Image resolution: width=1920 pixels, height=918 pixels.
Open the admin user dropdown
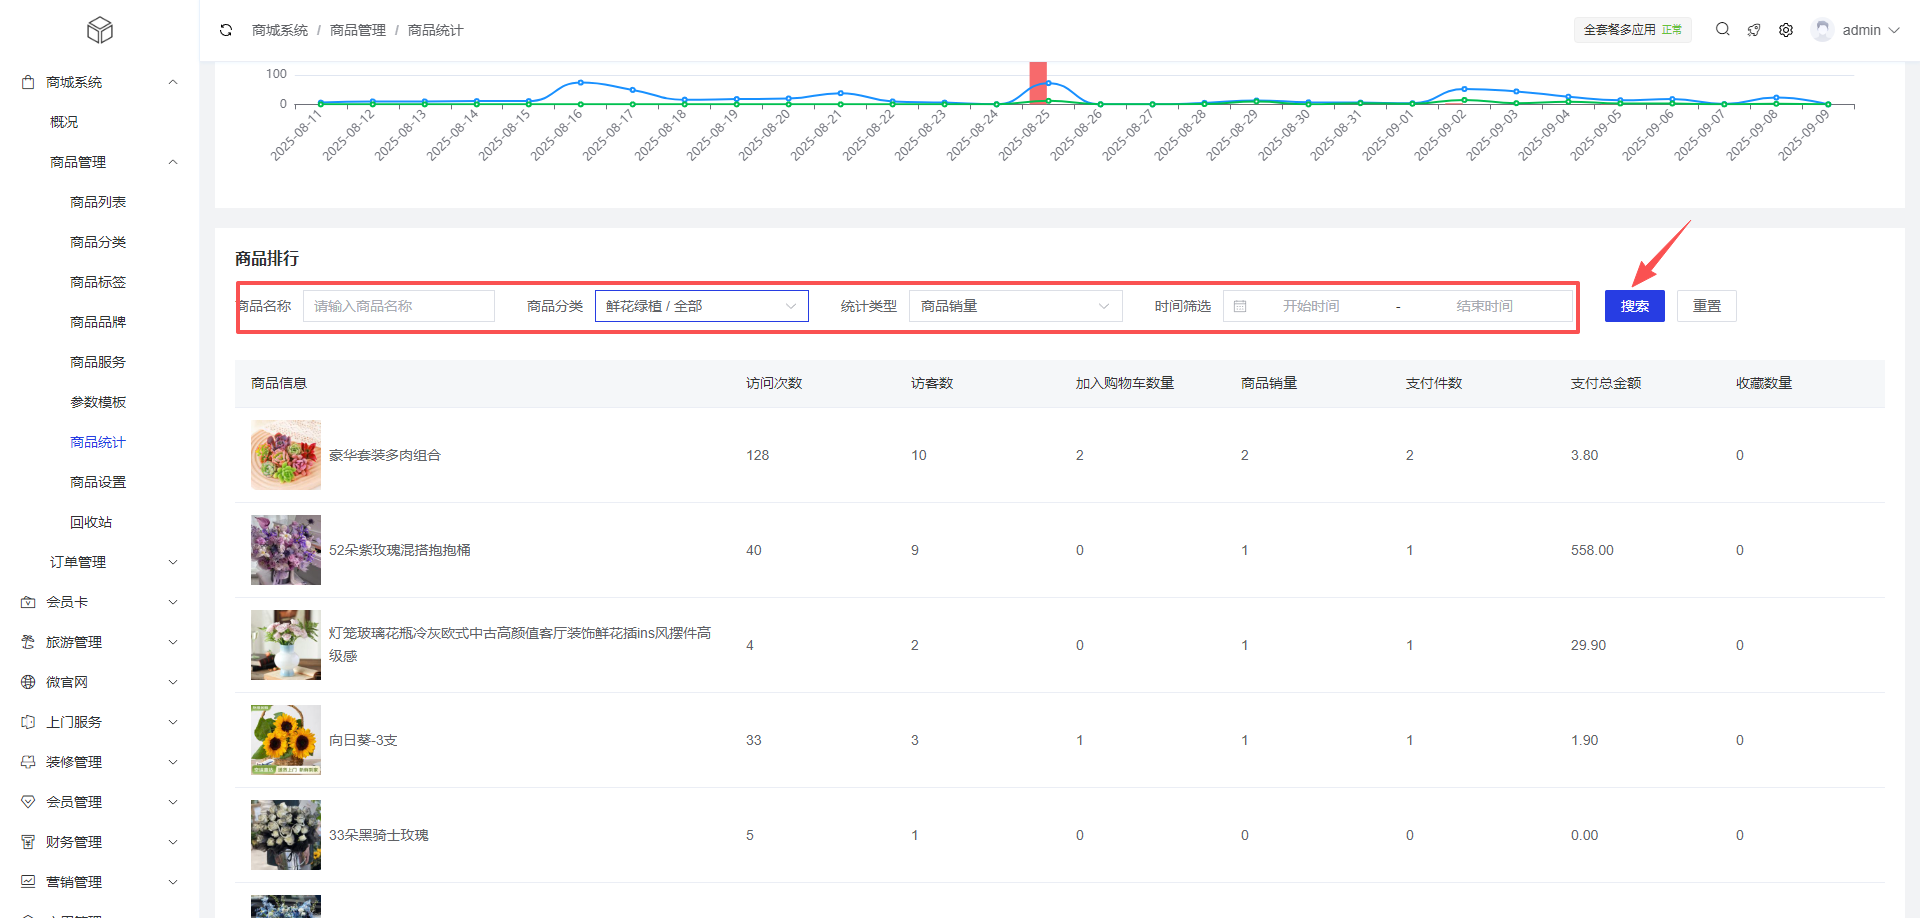(x=1869, y=30)
